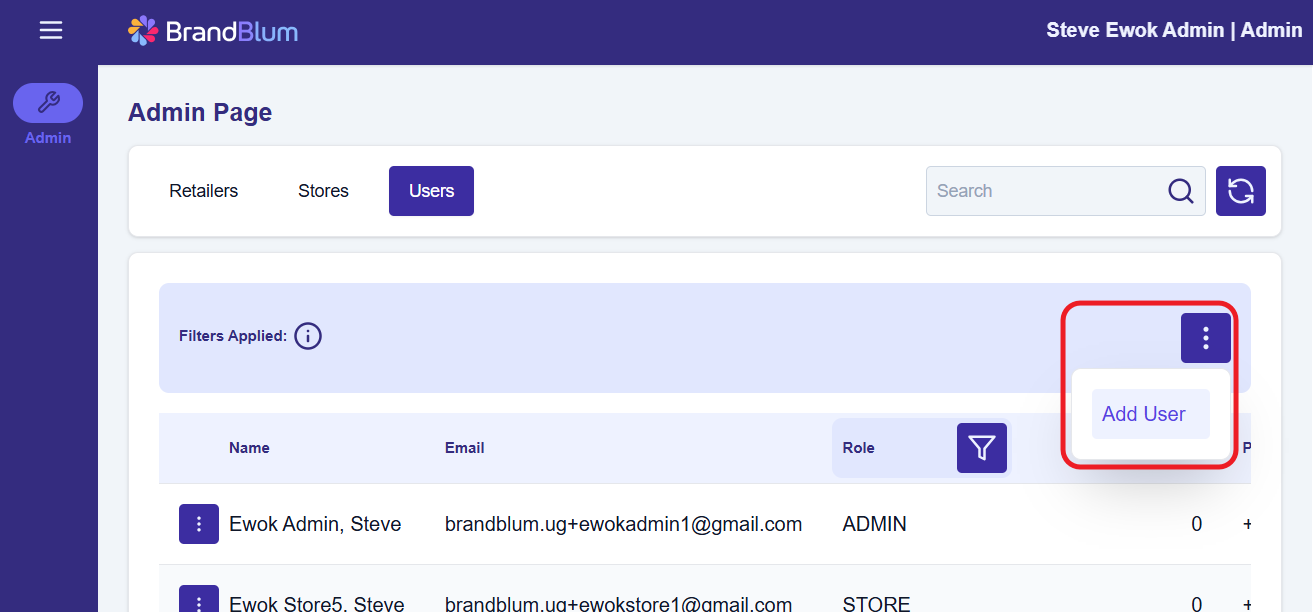Click the Admin sidebar label

[48, 138]
